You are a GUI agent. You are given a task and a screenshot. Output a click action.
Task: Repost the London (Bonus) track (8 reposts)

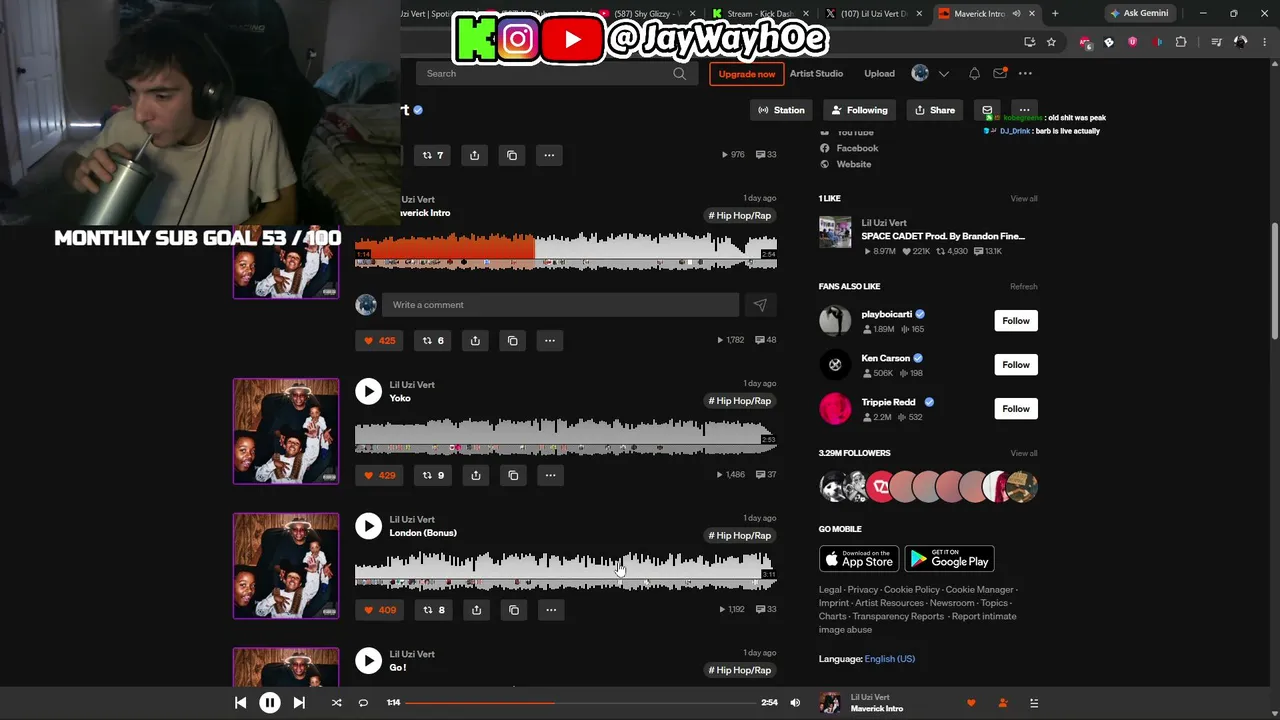434,610
